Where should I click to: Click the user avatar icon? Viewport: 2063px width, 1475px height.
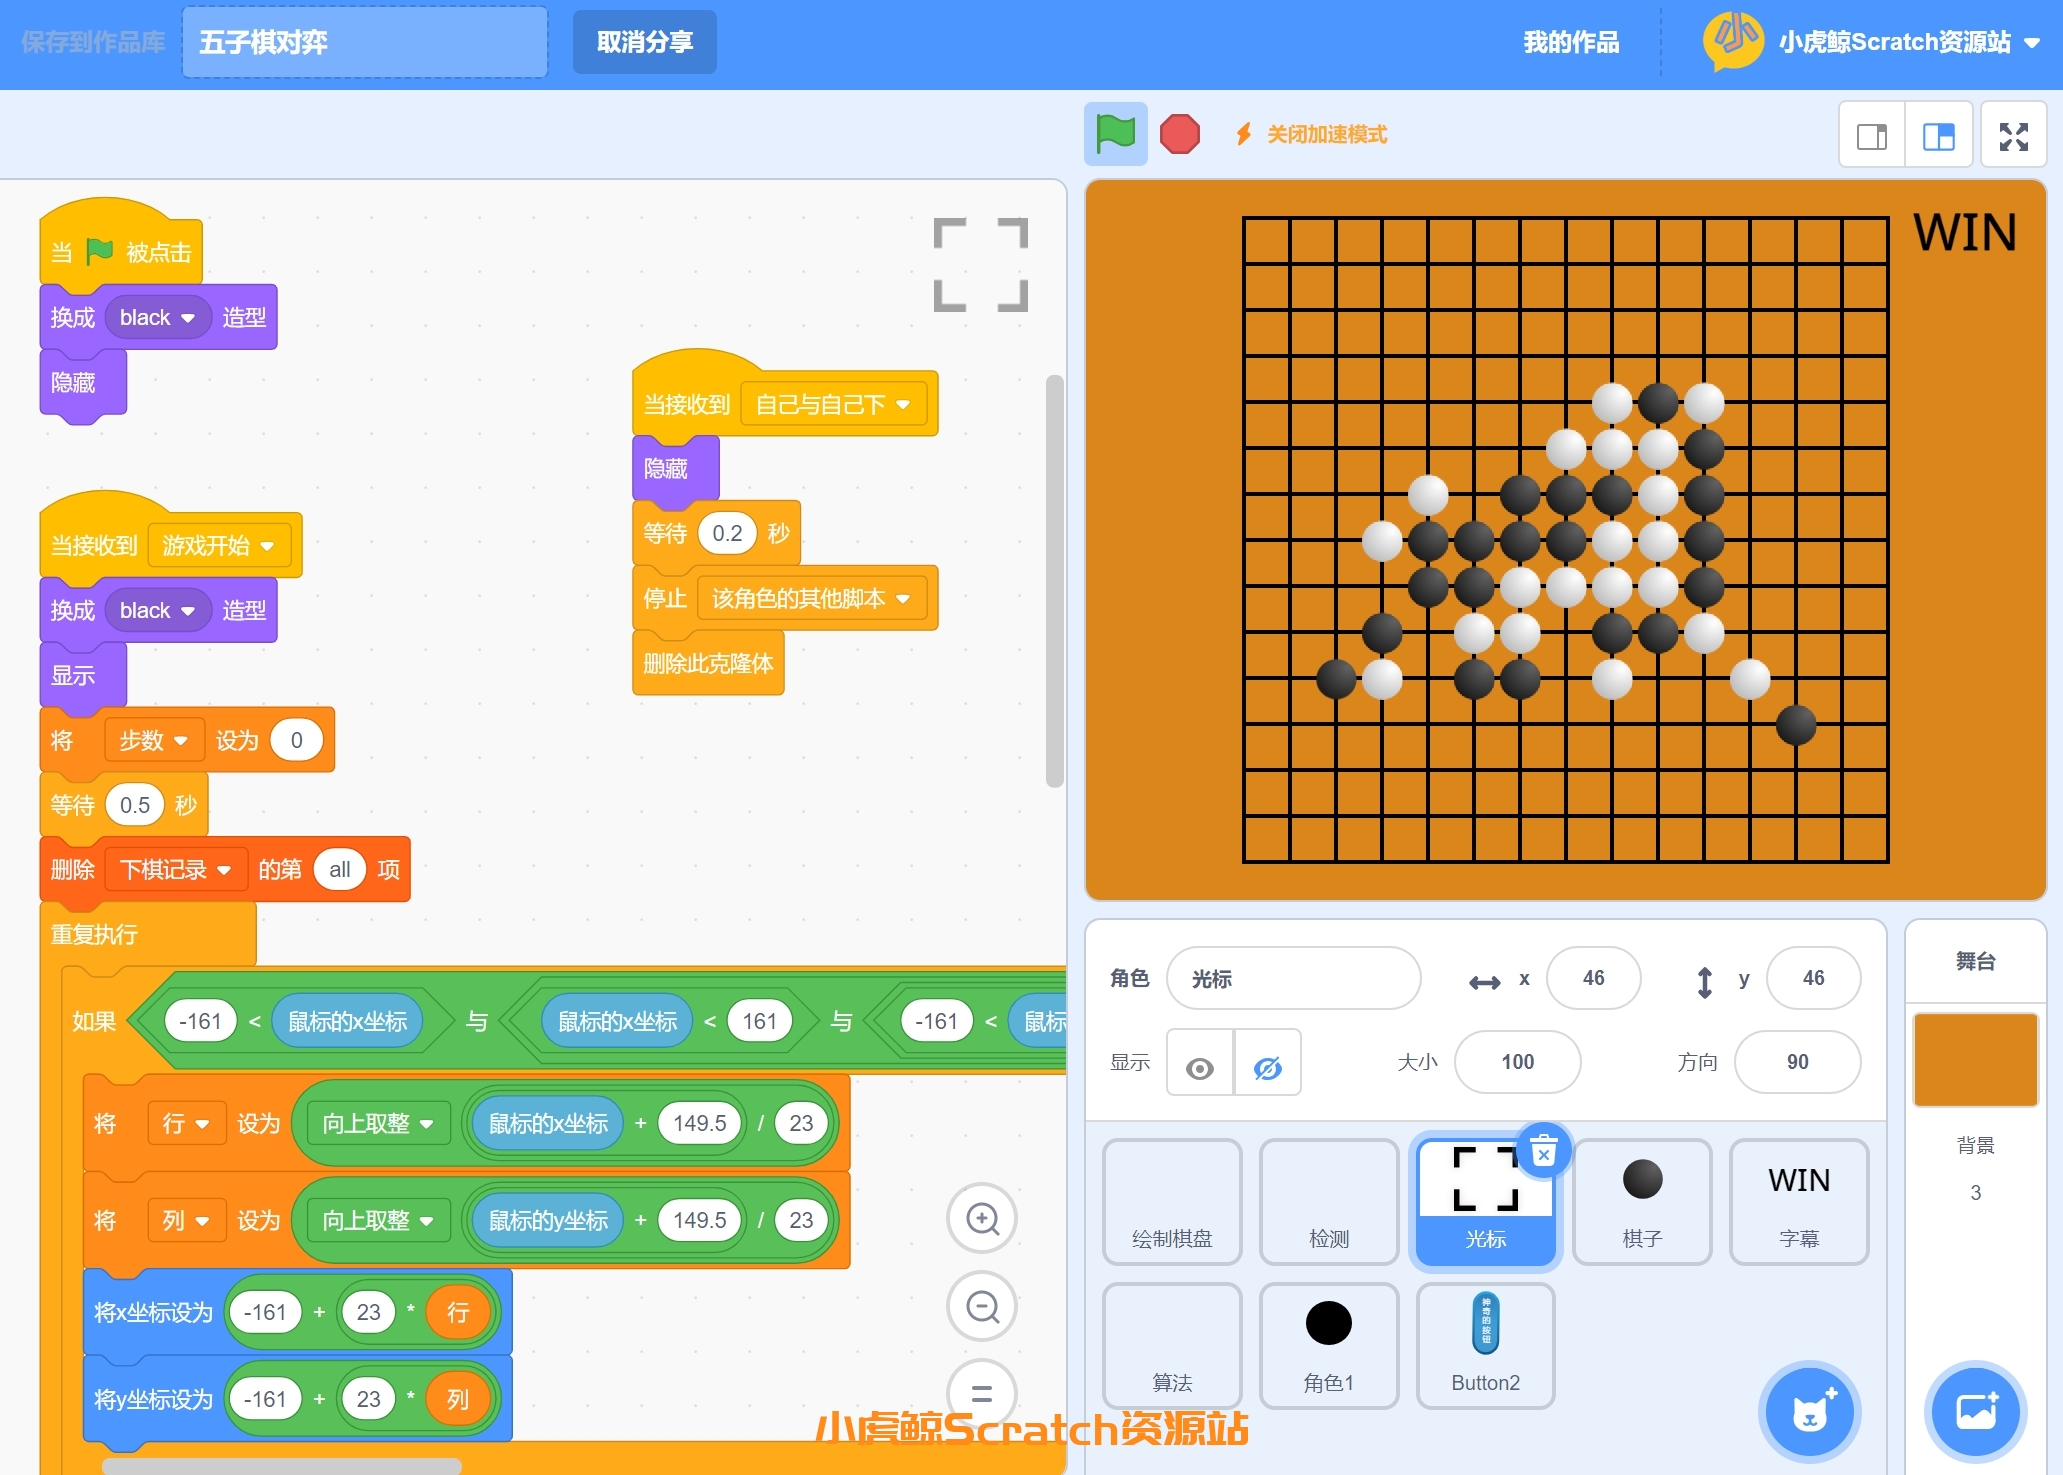pos(1733,40)
